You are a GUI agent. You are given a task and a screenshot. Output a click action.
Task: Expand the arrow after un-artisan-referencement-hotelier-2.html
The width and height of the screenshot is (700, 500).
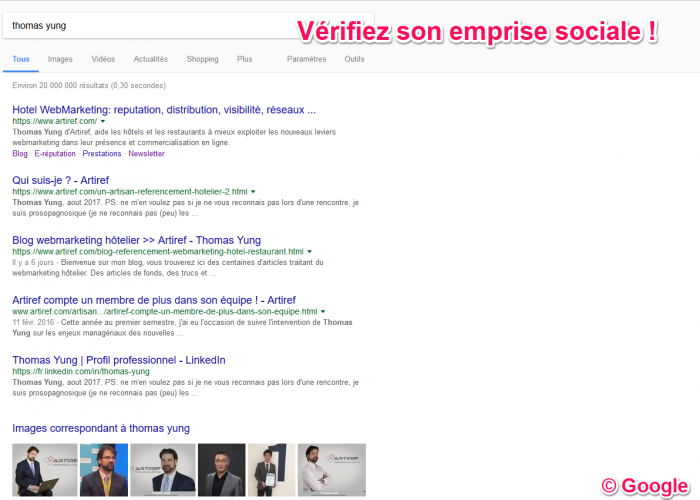click(253, 192)
